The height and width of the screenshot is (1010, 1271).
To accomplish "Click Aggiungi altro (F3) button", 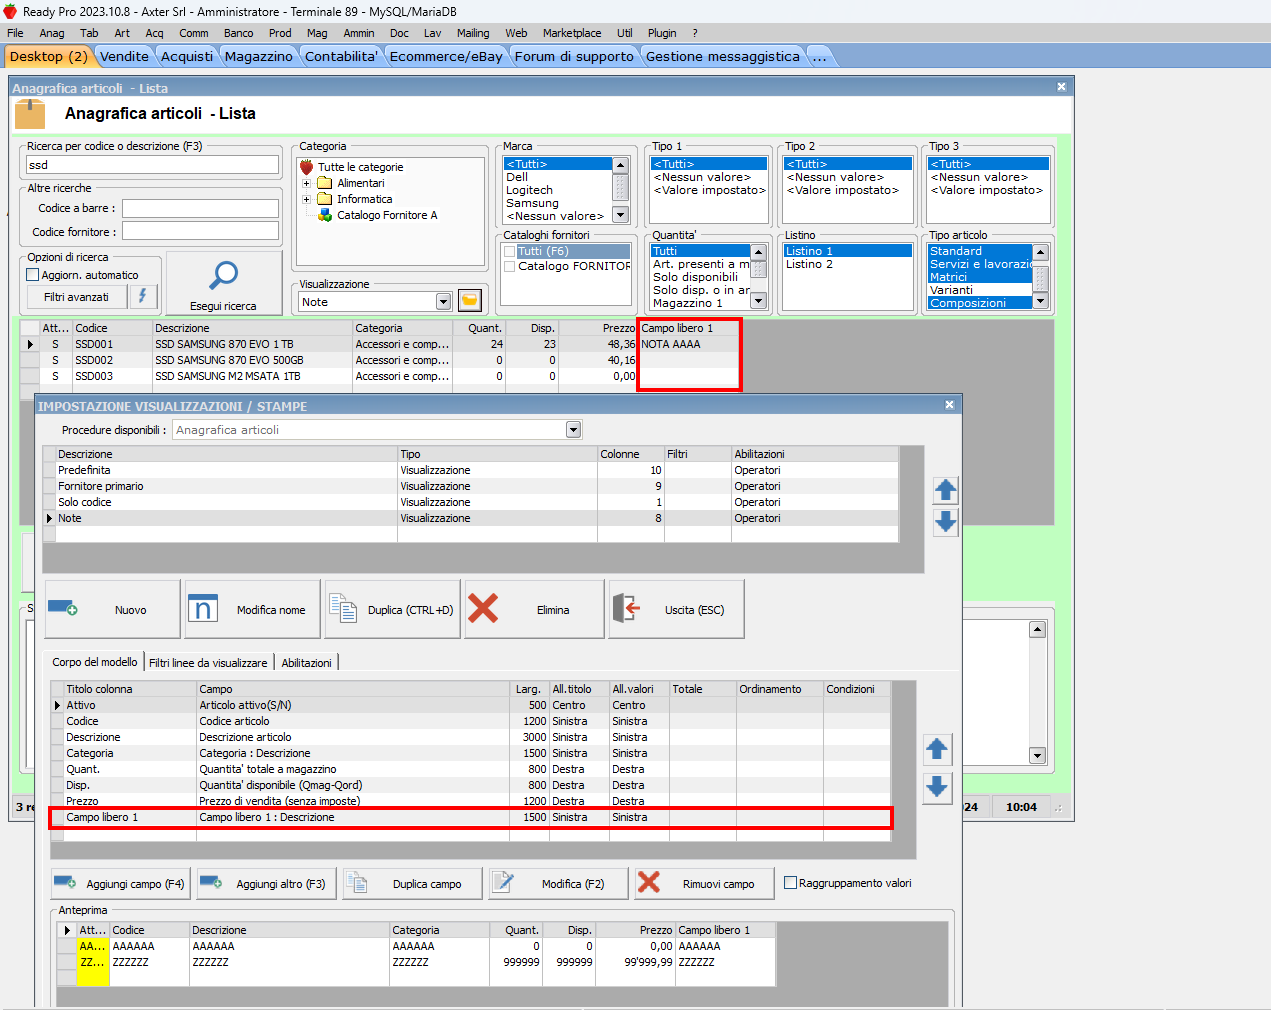I will (x=267, y=883).
